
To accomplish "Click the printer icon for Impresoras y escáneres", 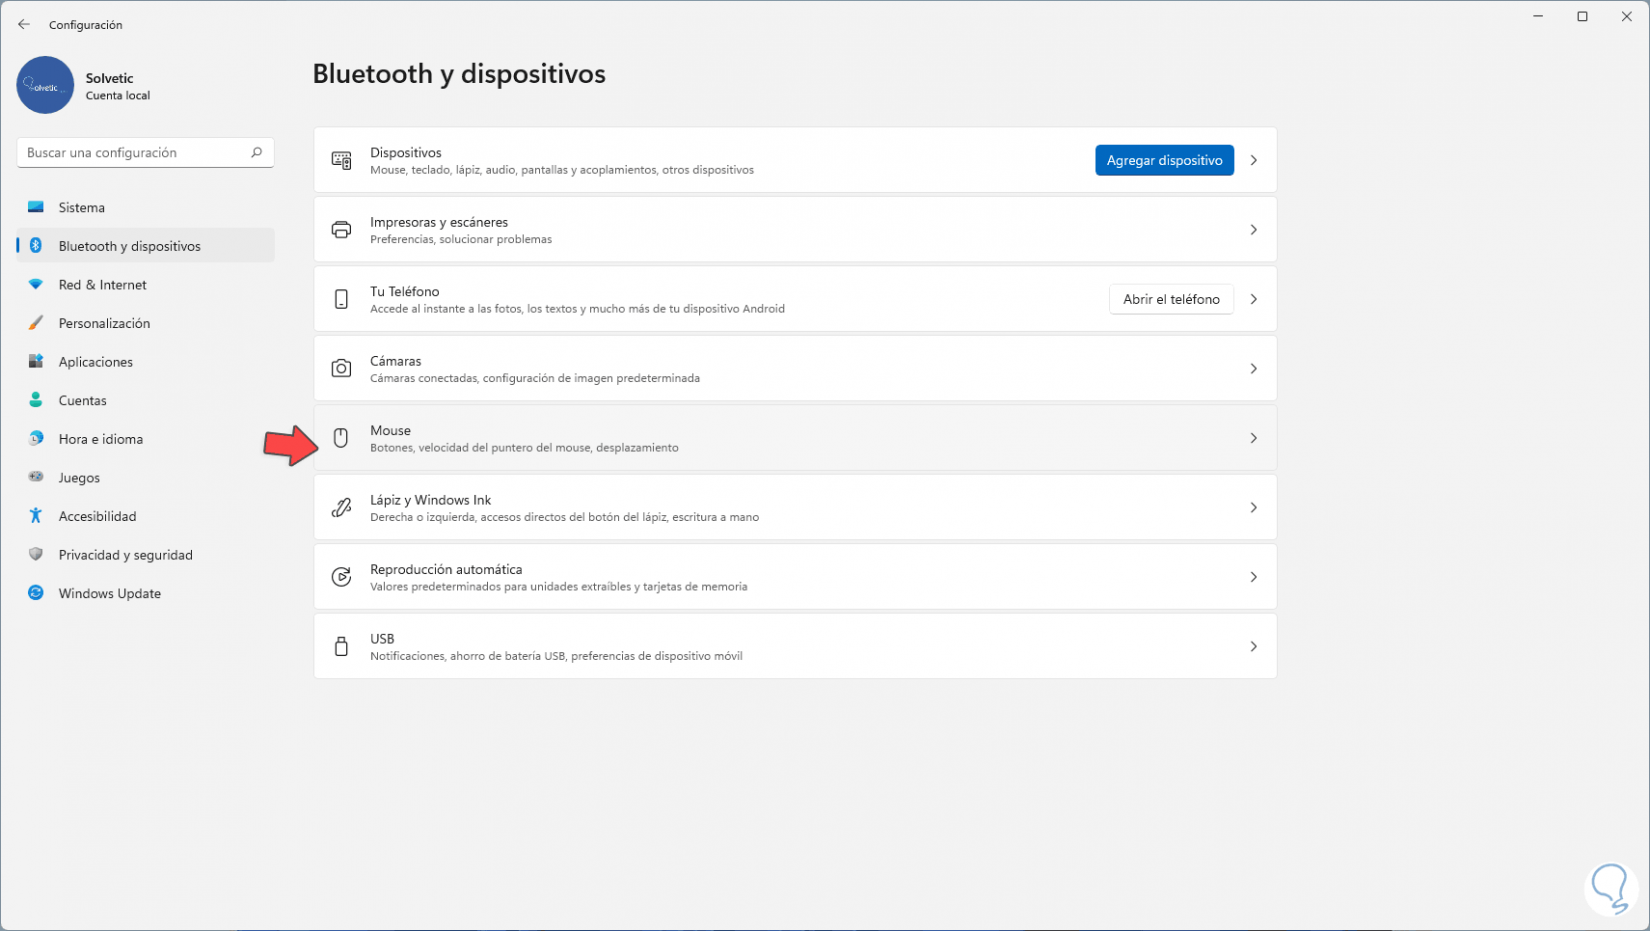I will 341,230.
